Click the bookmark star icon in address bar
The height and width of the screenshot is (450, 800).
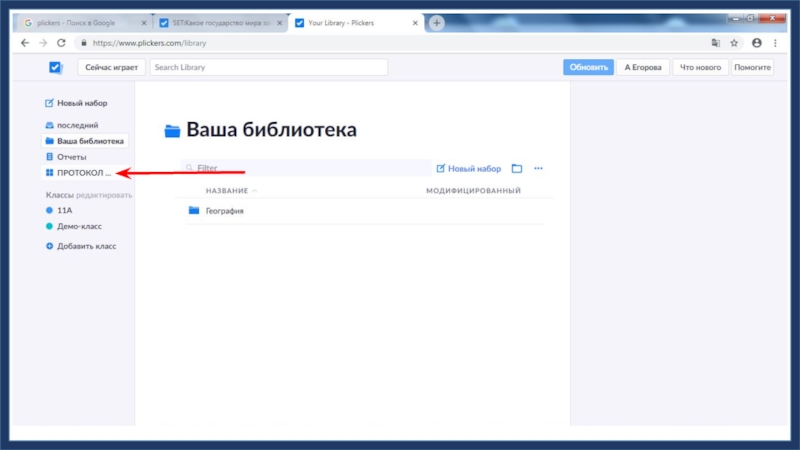734,43
